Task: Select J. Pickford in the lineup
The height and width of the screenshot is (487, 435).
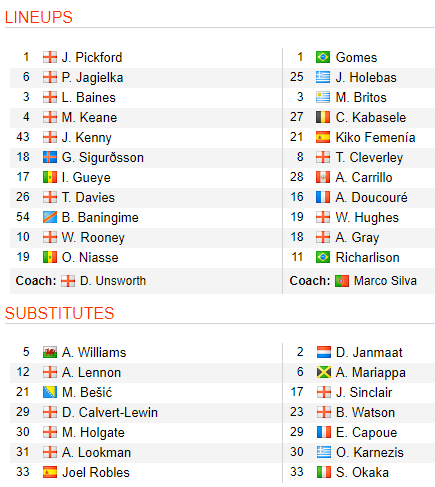Action: click(x=92, y=57)
